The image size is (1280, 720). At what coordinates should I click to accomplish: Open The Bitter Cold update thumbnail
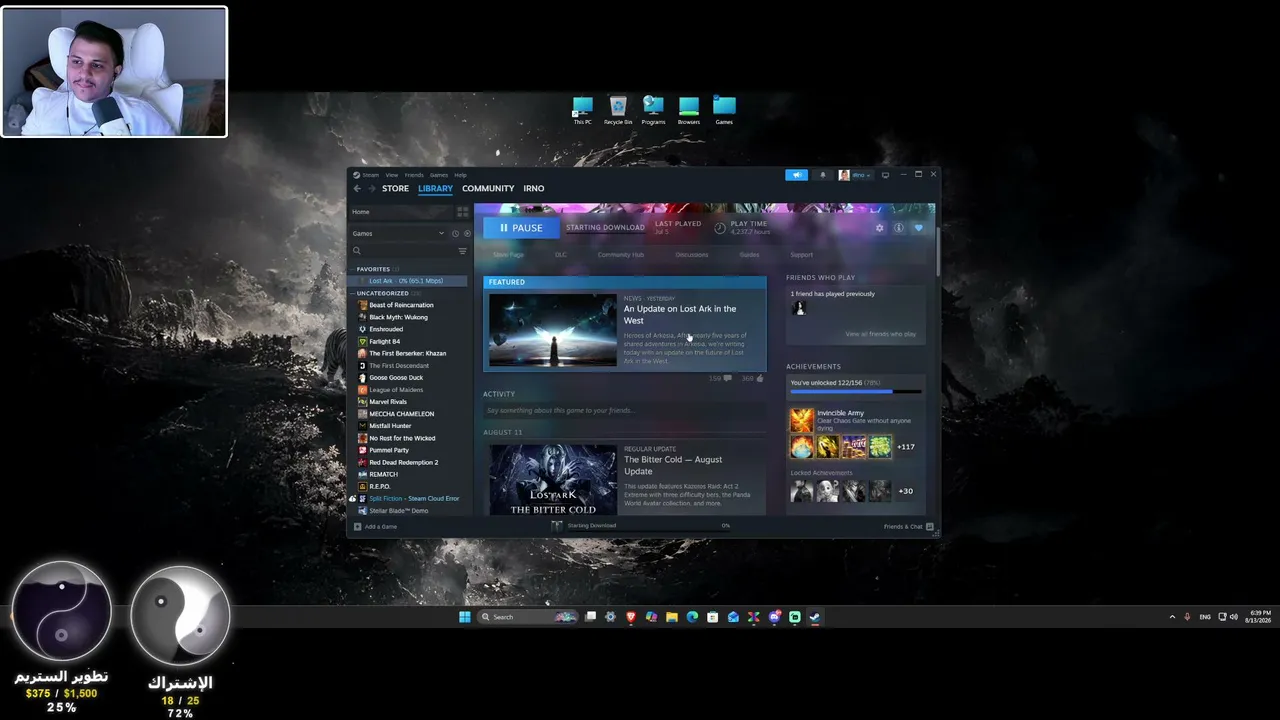(553, 480)
